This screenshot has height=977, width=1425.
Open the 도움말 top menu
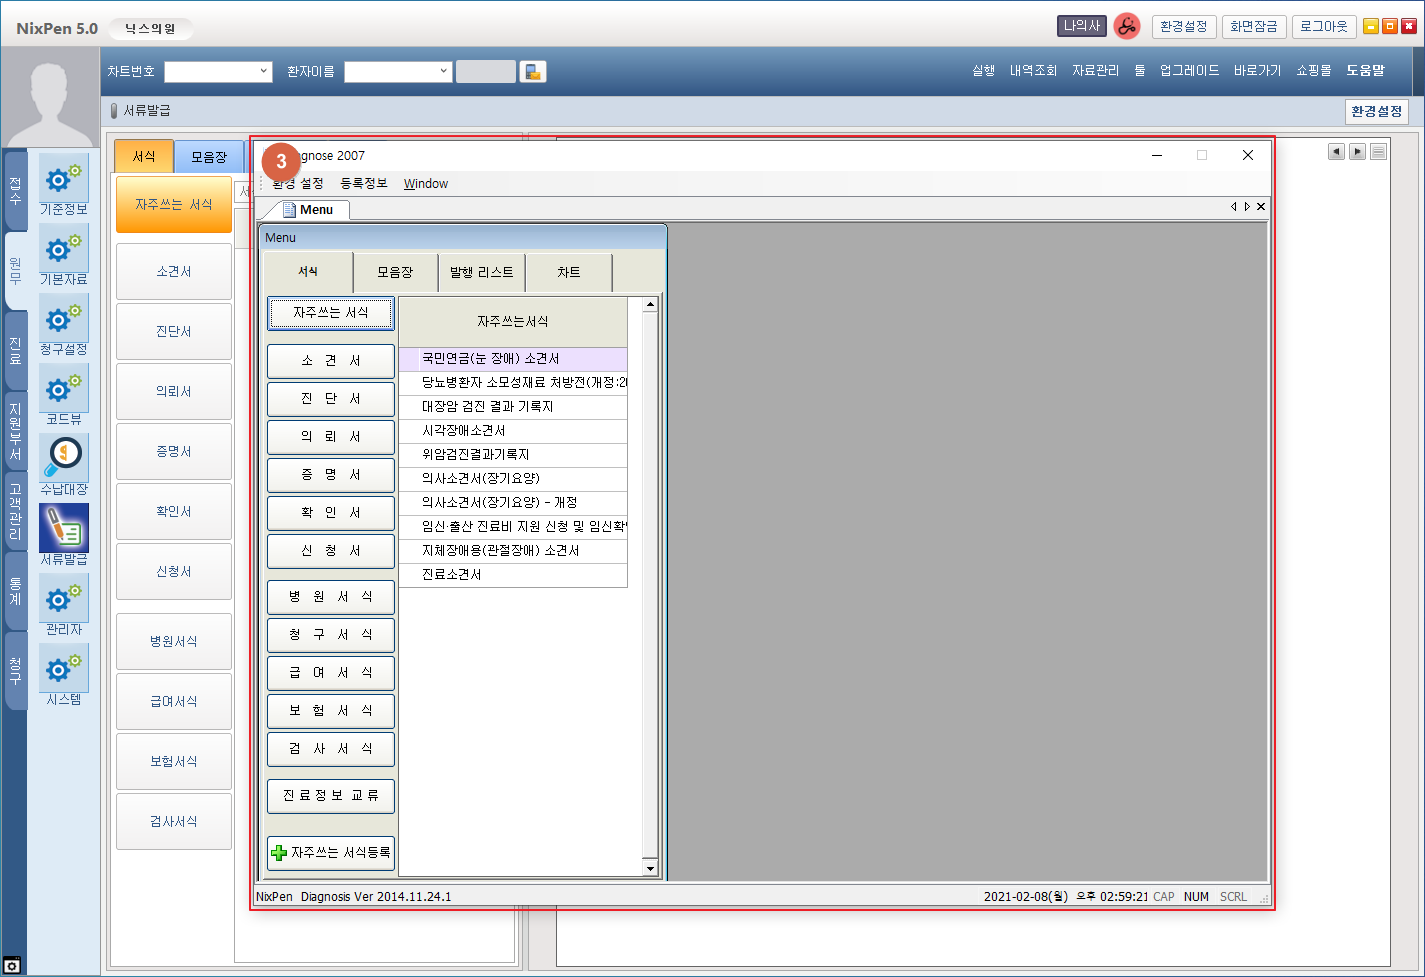(x=1365, y=71)
